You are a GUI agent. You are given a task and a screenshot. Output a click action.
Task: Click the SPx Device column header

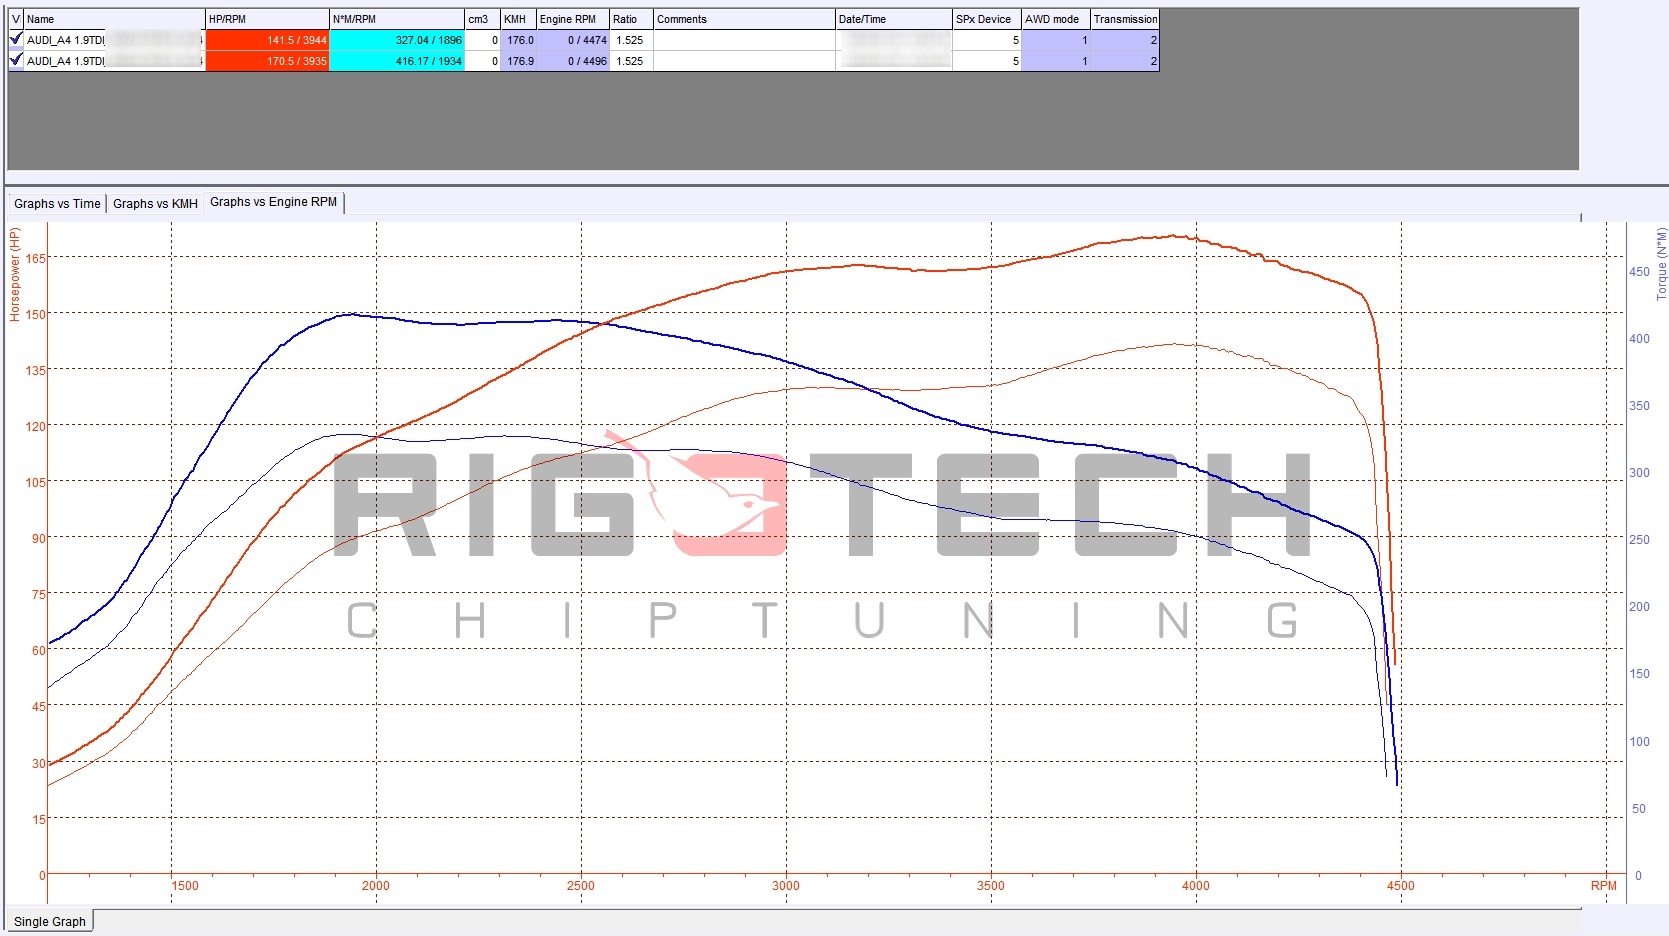point(987,19)
